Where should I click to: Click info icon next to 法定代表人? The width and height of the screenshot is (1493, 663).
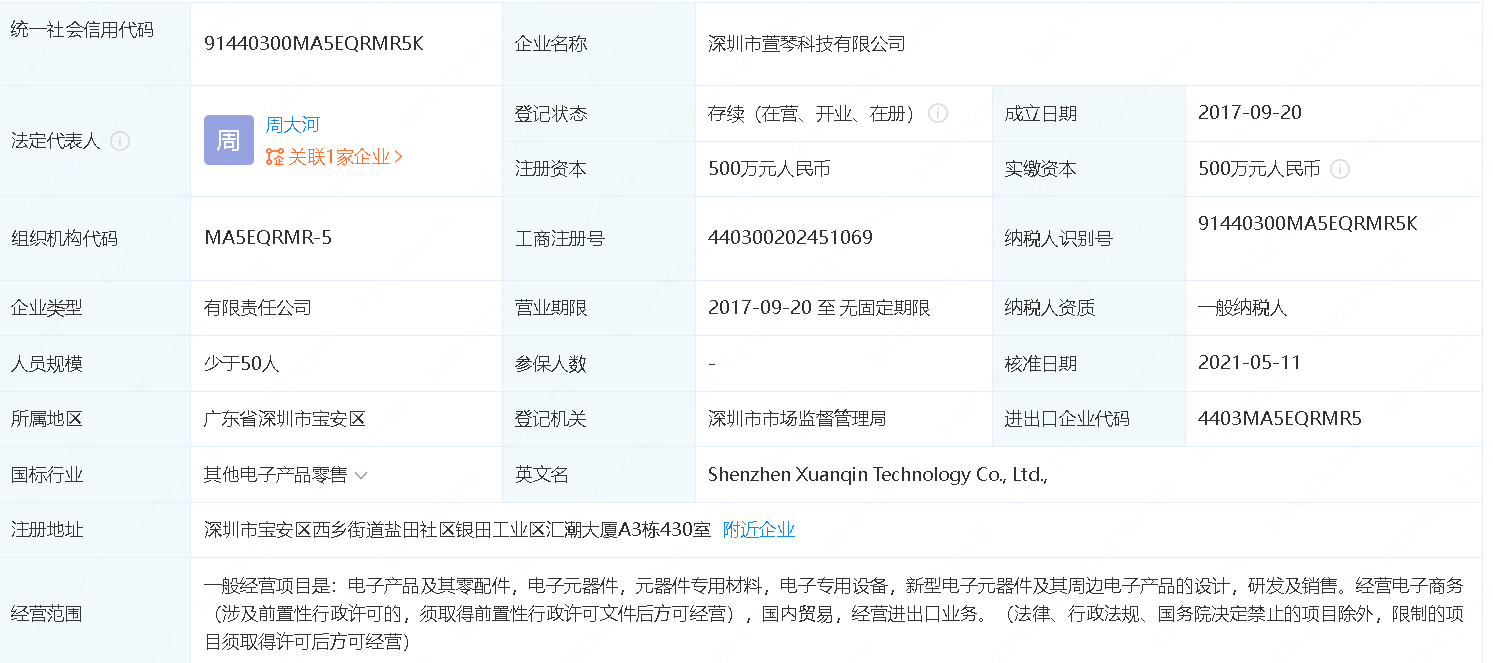tap(120, 141)
